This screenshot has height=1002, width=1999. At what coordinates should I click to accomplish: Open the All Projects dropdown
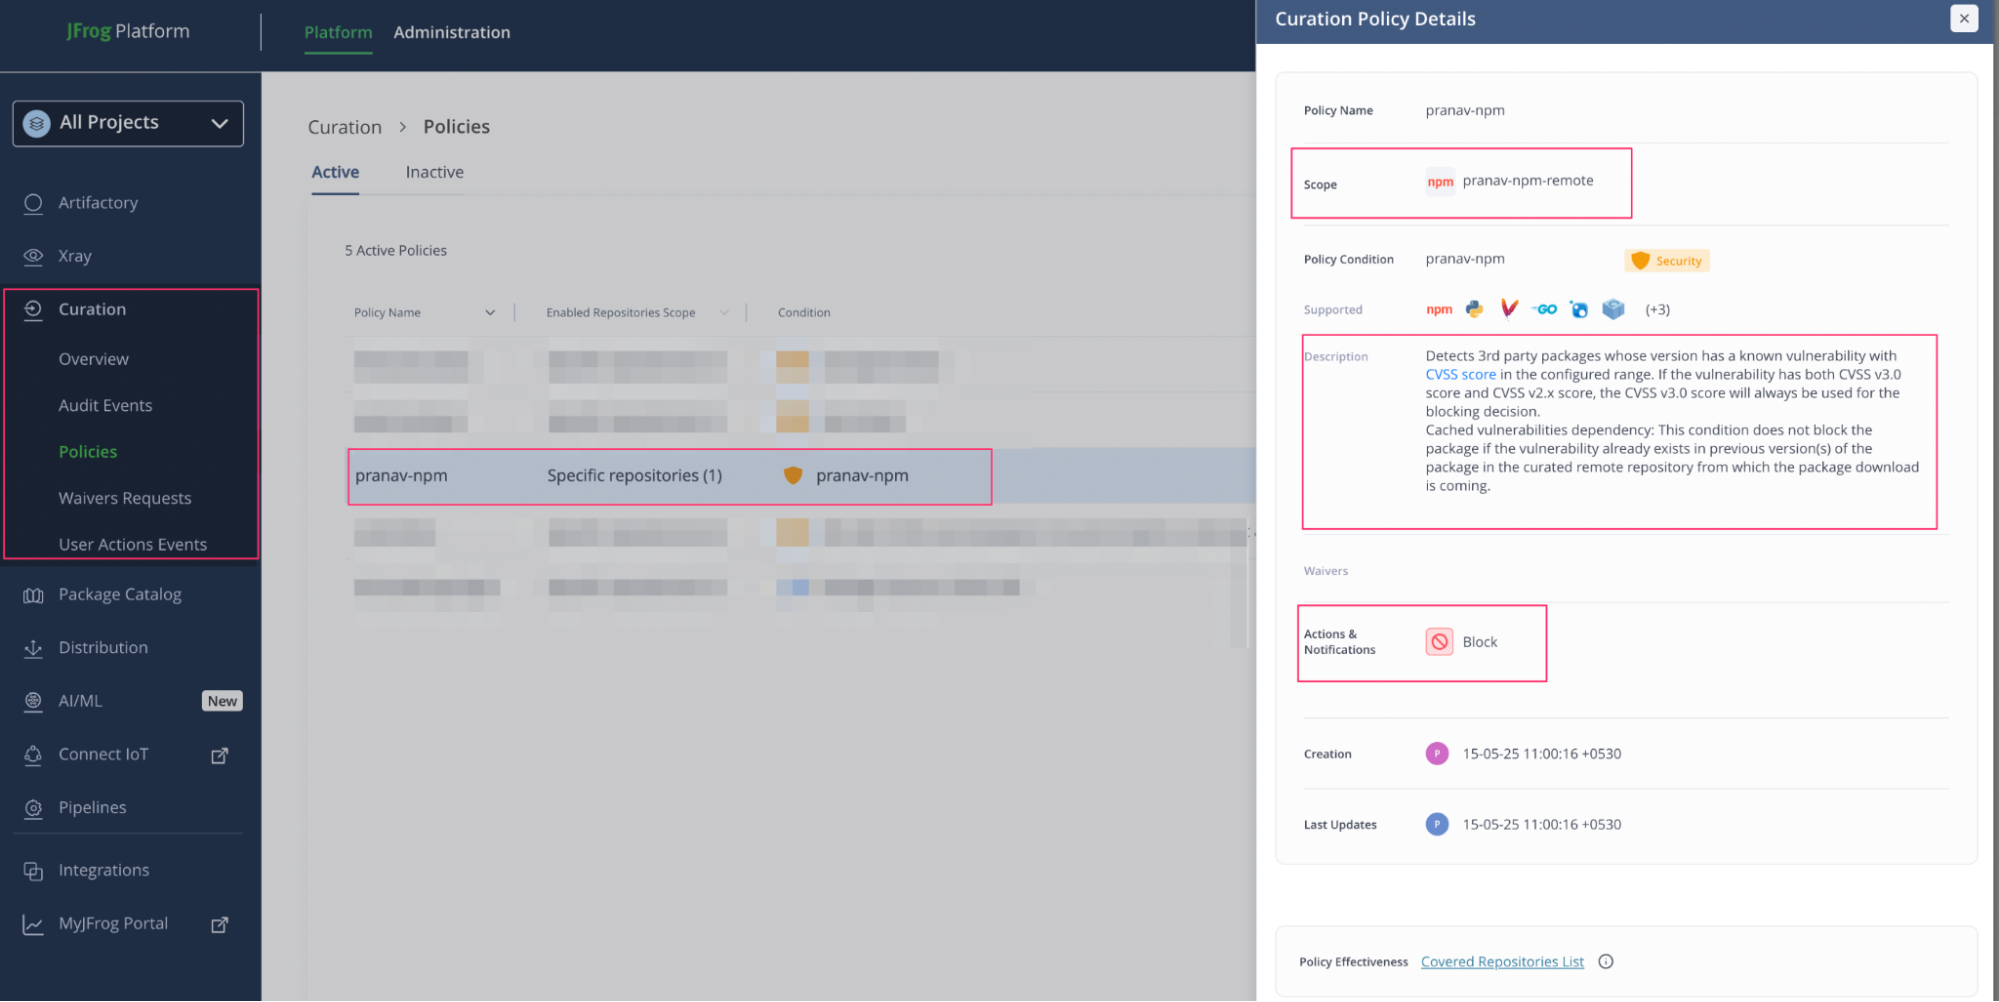pos(128,123)
